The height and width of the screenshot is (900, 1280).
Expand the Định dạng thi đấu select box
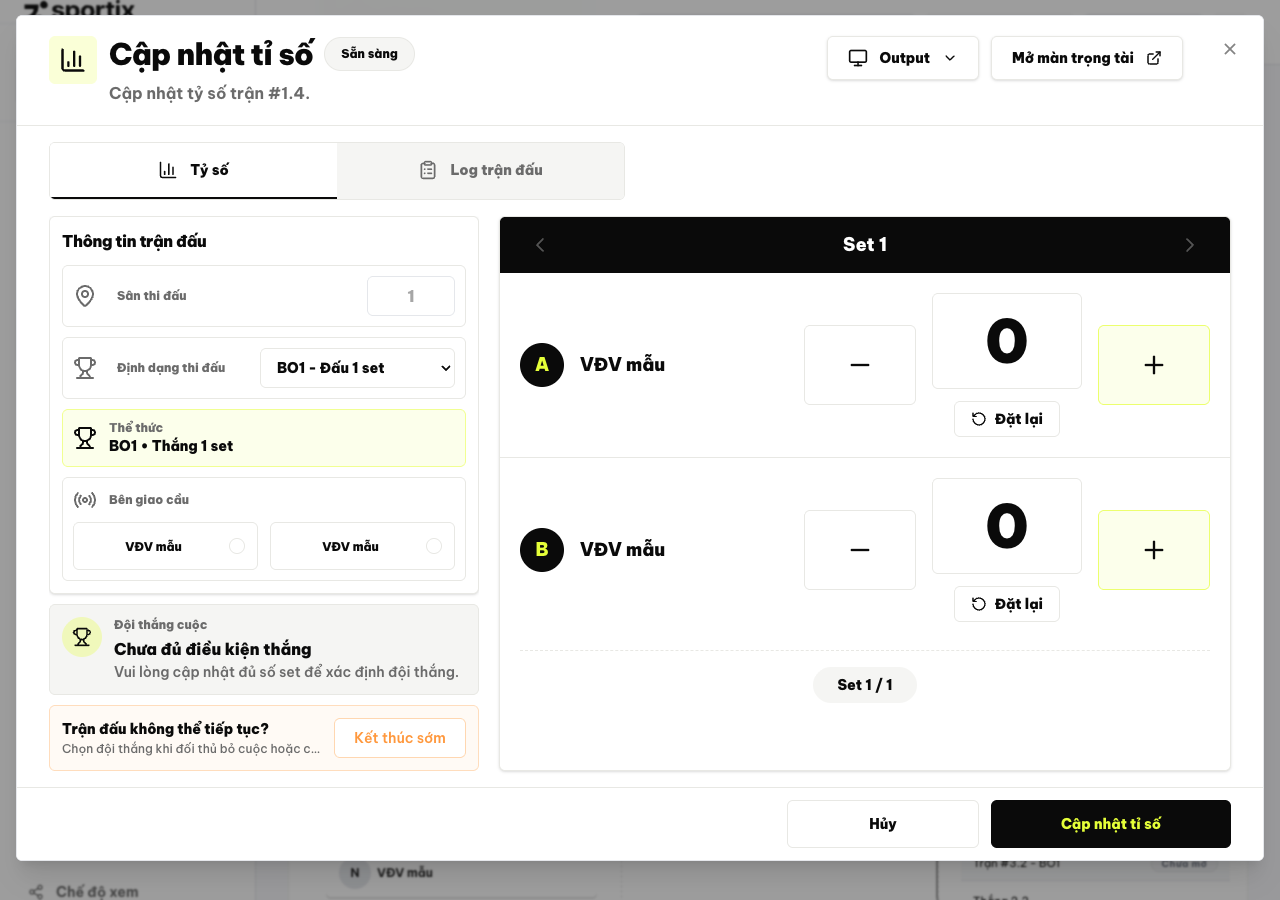pos(357,368)
